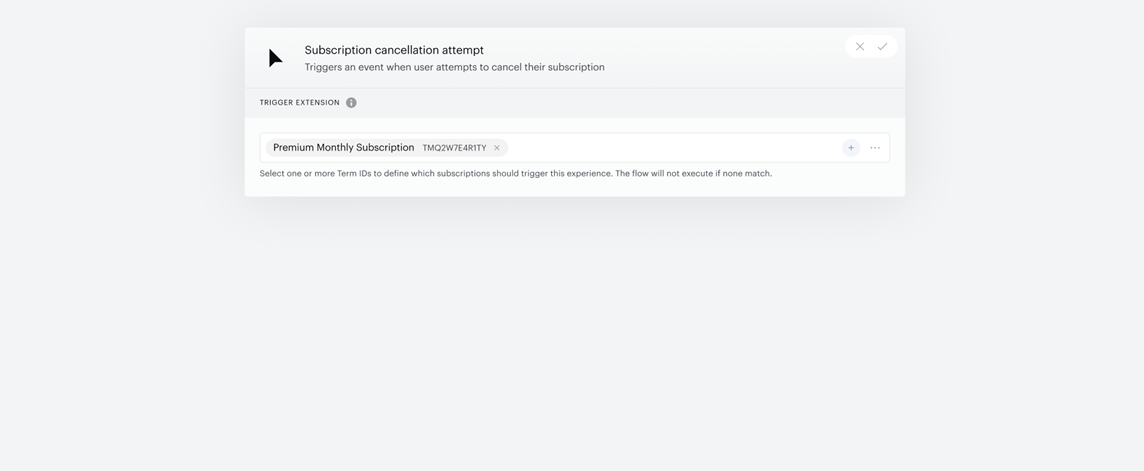This screenshot has height=471, width=1144.
Task: Click the Subscription cancellation attempt title
Action: tap(394, 50)
